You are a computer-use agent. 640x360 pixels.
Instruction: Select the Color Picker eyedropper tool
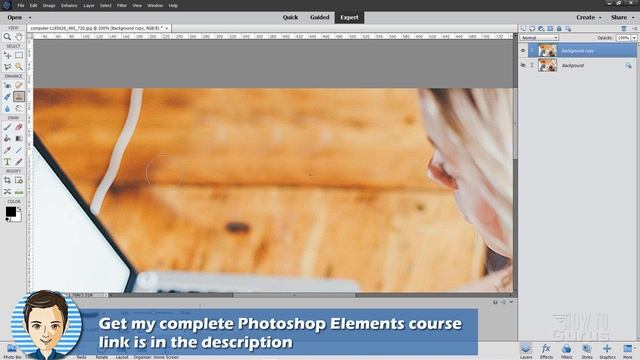(7, 150)
